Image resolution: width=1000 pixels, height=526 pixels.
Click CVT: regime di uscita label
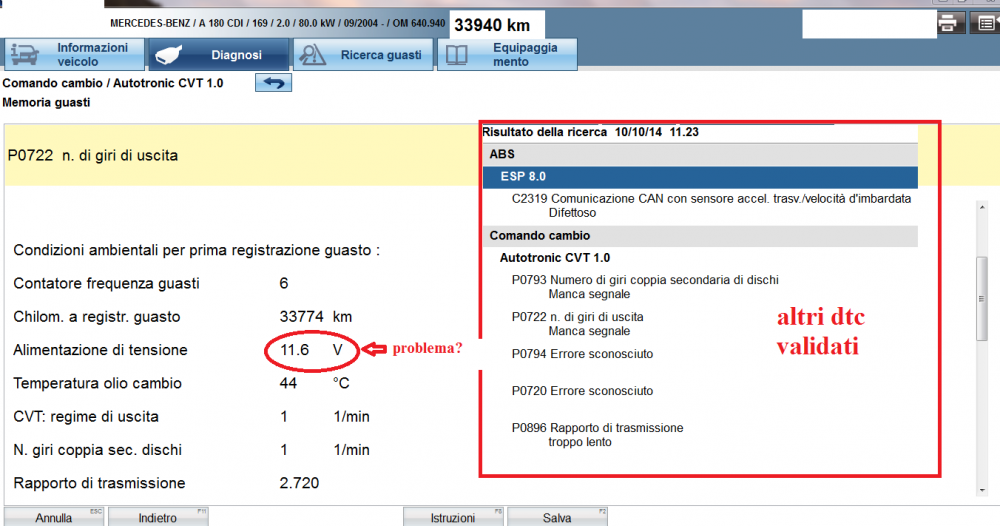click(x=85, y=416)
